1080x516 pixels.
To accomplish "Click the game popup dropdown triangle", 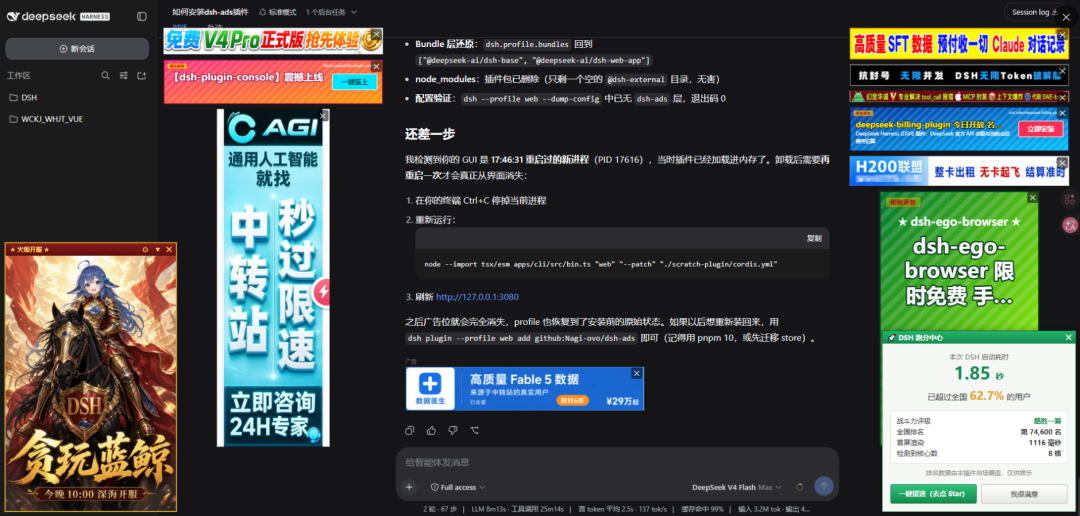I will pyautogui.click(x=157, y=249).
